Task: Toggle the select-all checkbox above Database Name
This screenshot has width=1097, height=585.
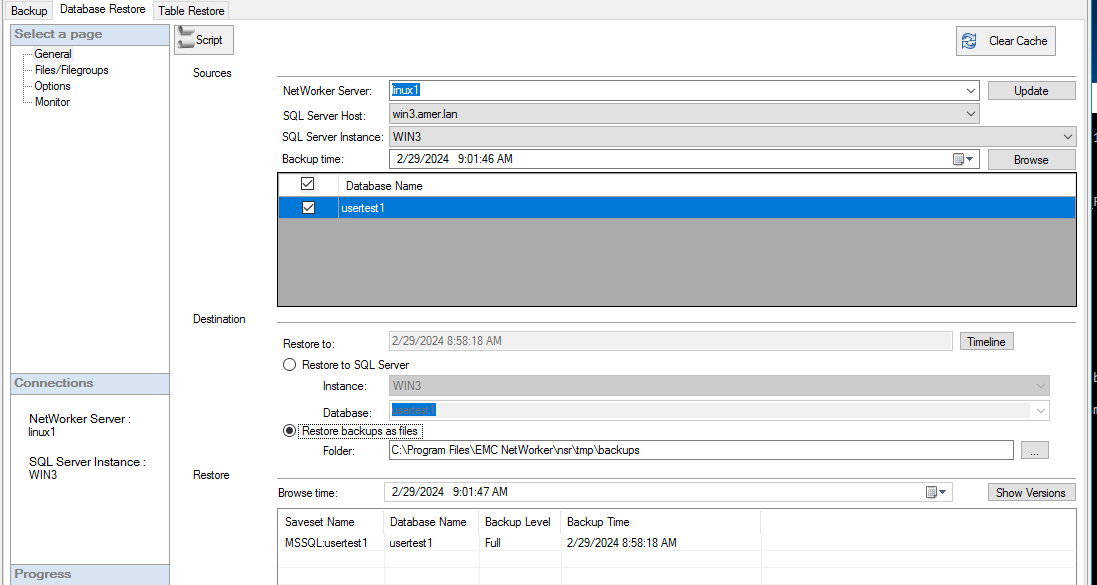Action: click(307, 184)
